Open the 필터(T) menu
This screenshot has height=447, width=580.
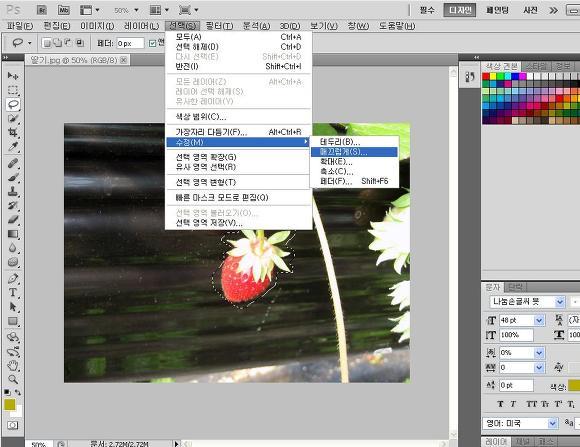219,26
